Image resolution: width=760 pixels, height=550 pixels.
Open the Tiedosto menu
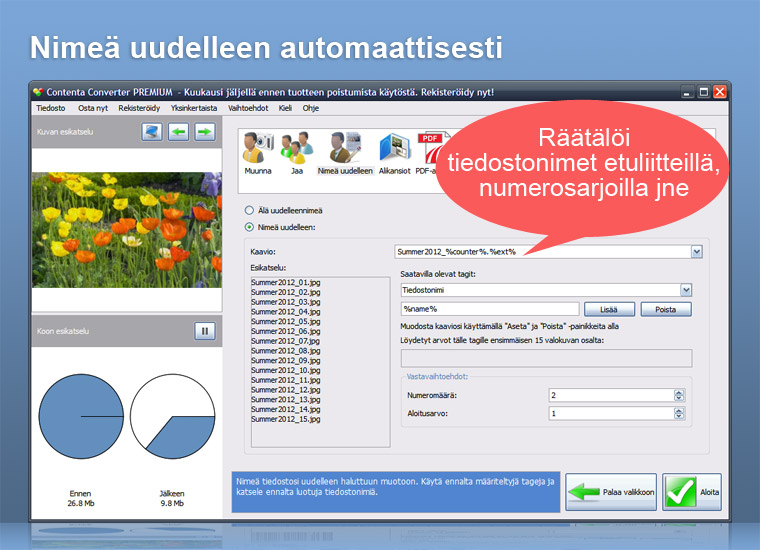click(x=51, y=108)
